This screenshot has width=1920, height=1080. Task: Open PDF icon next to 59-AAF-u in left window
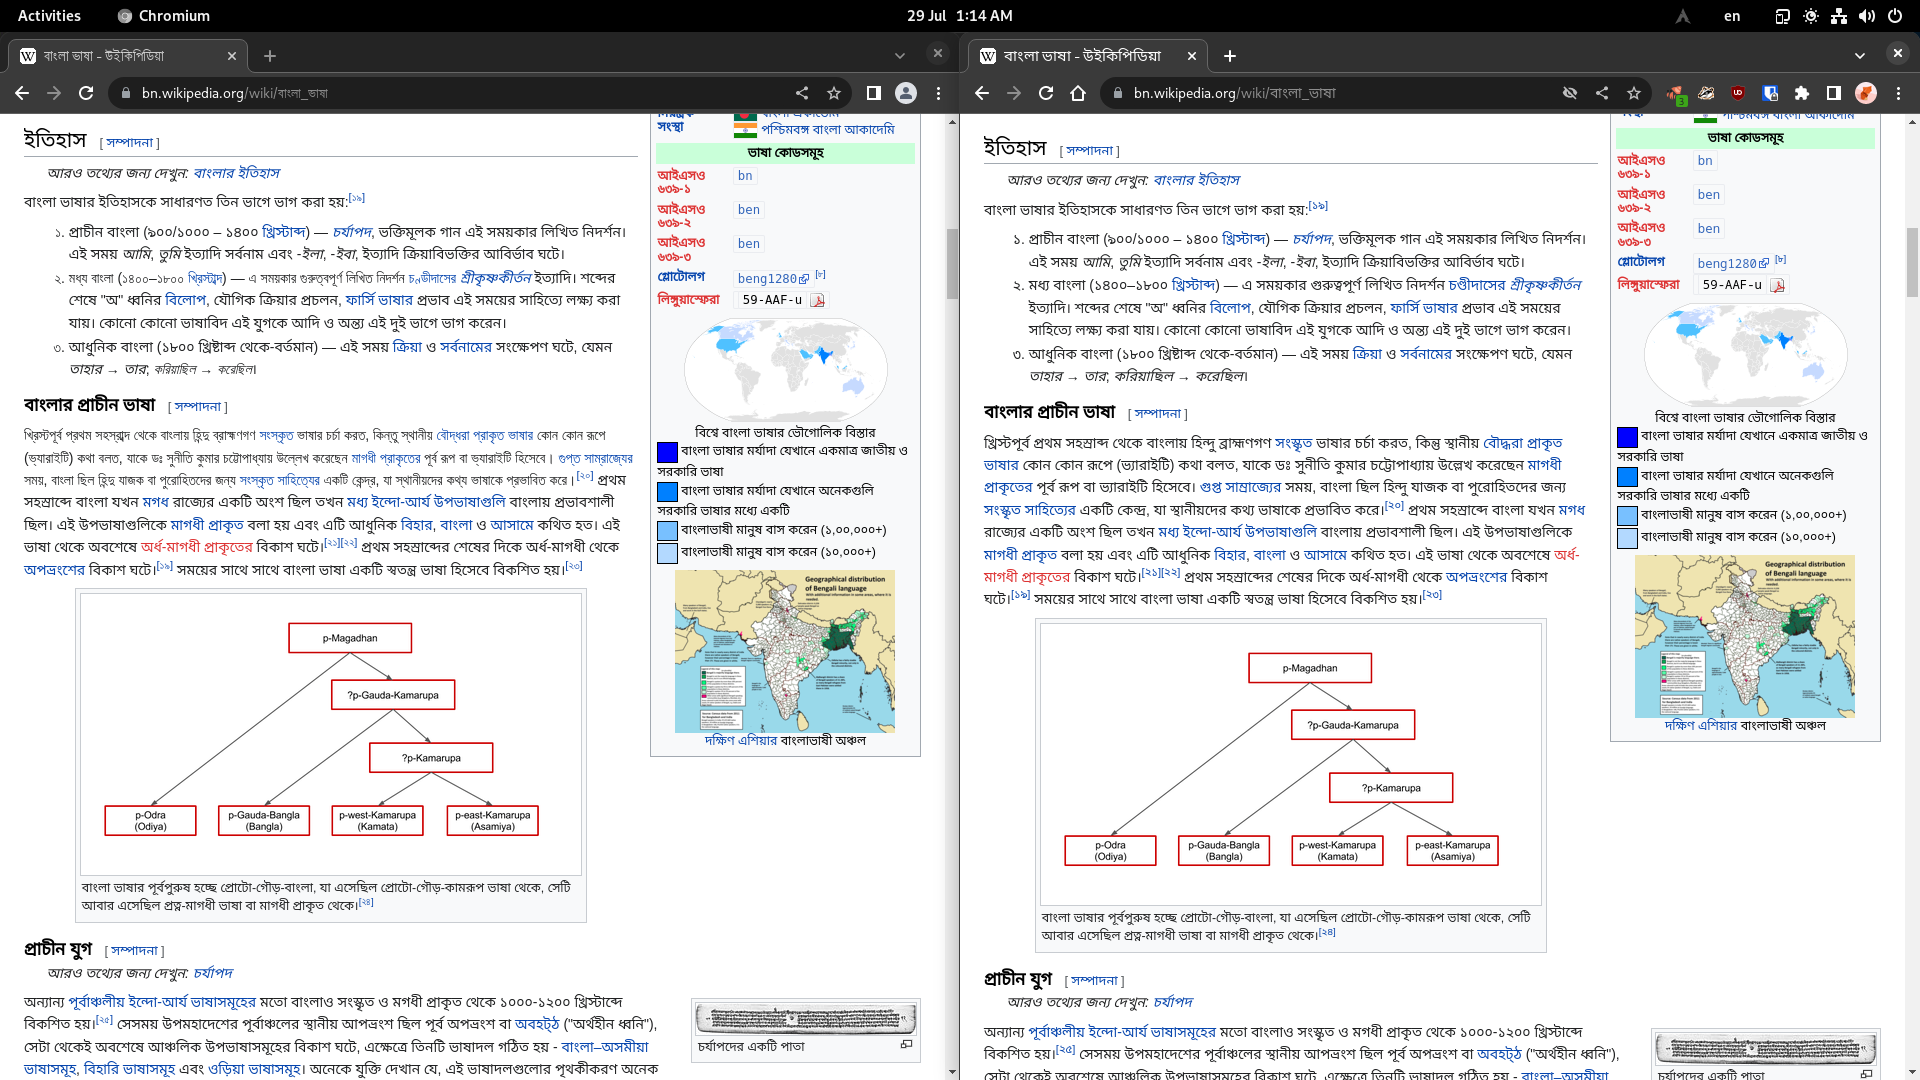(817, 300)
